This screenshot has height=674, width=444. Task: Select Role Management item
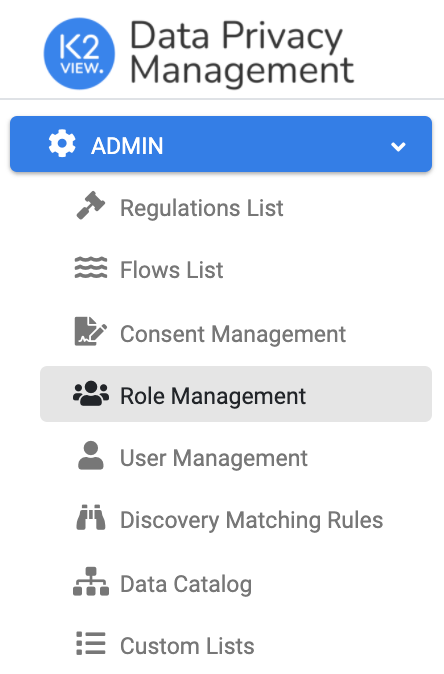[x=236, y=394]
